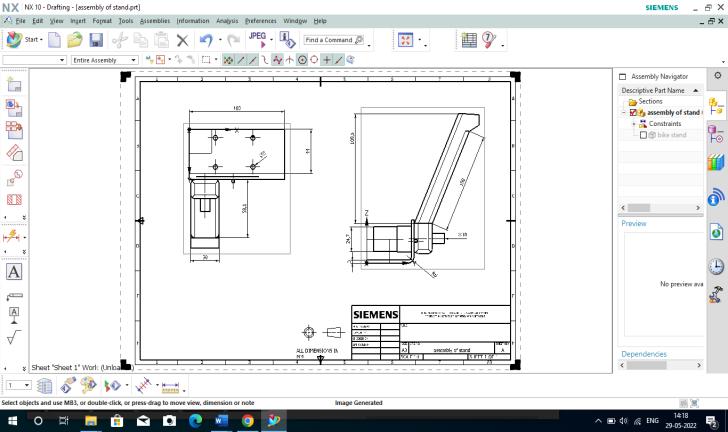Viewport: 728px width, 432px height.
Task: Click the Detail View icon
Action: coord(14,177)
